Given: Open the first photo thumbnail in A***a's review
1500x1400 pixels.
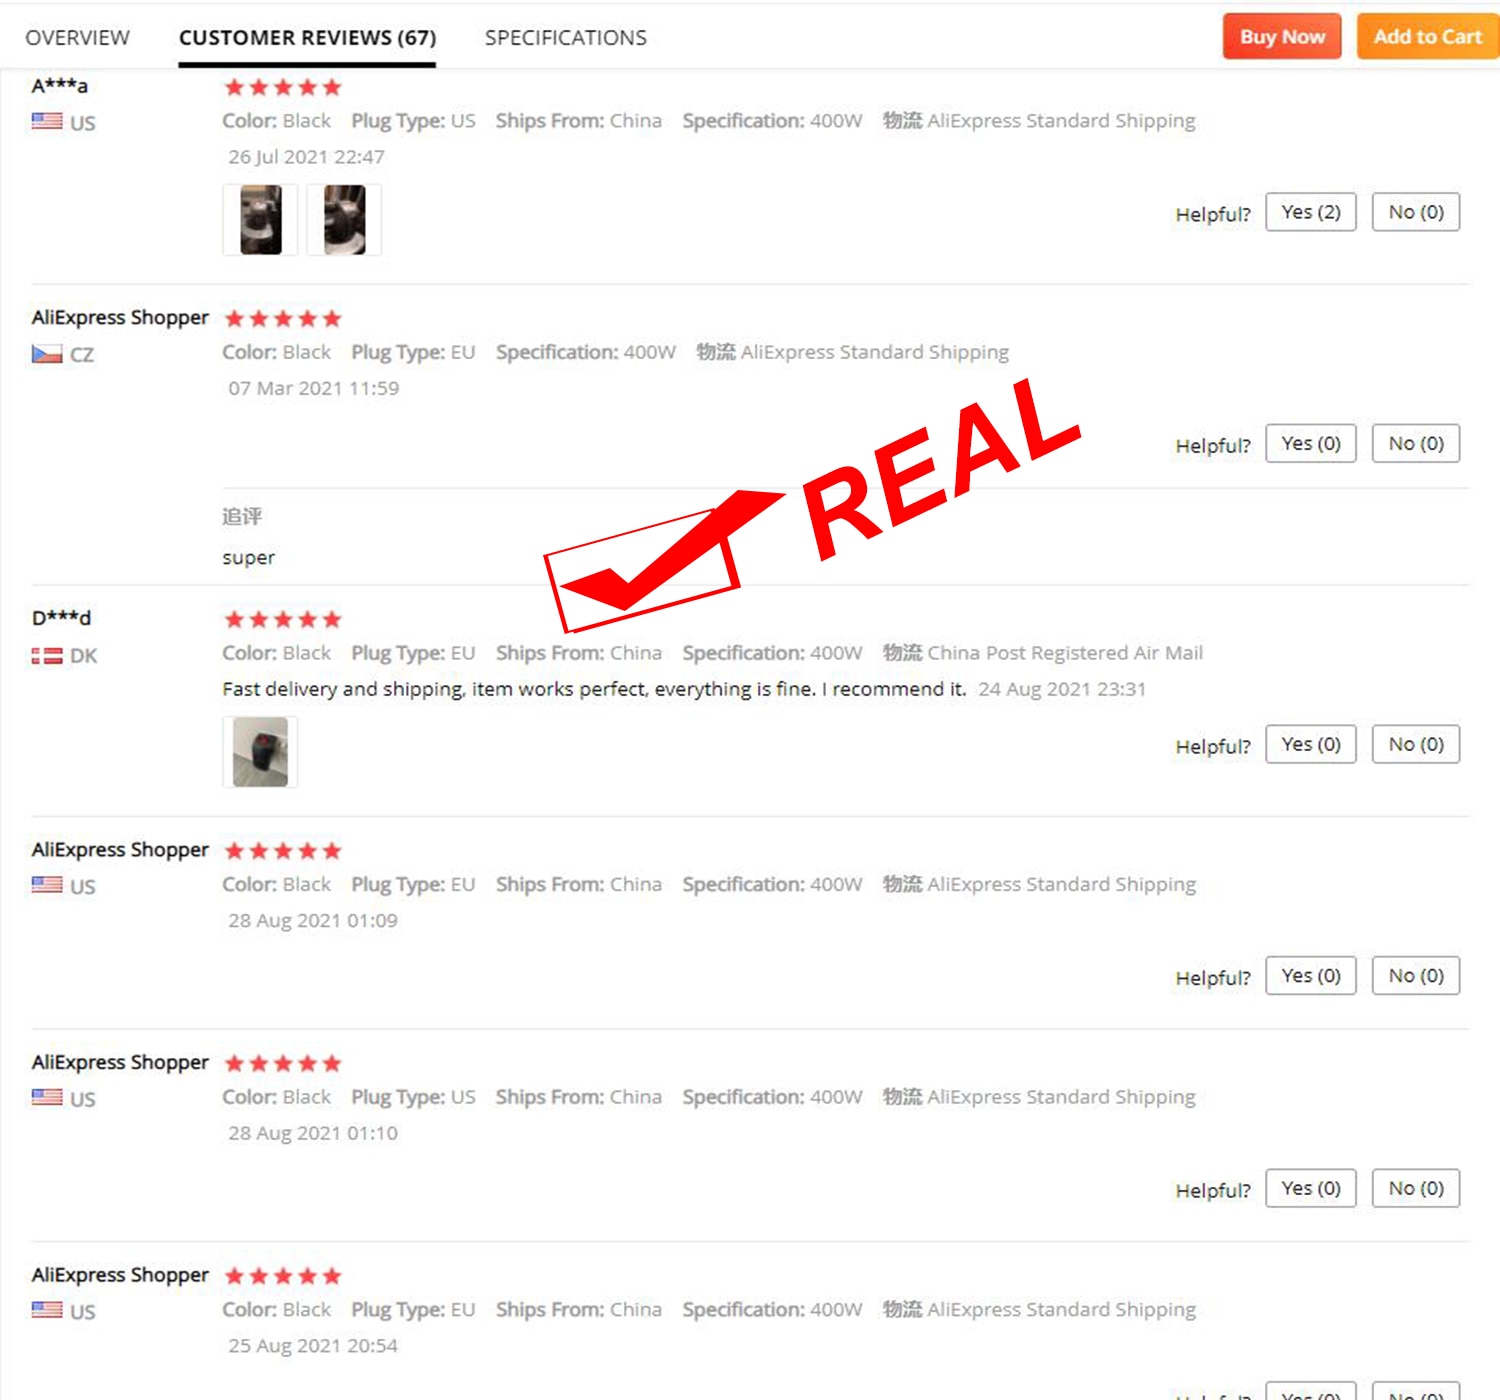Looking at the screenshot, I should click(x=260, y=219).
